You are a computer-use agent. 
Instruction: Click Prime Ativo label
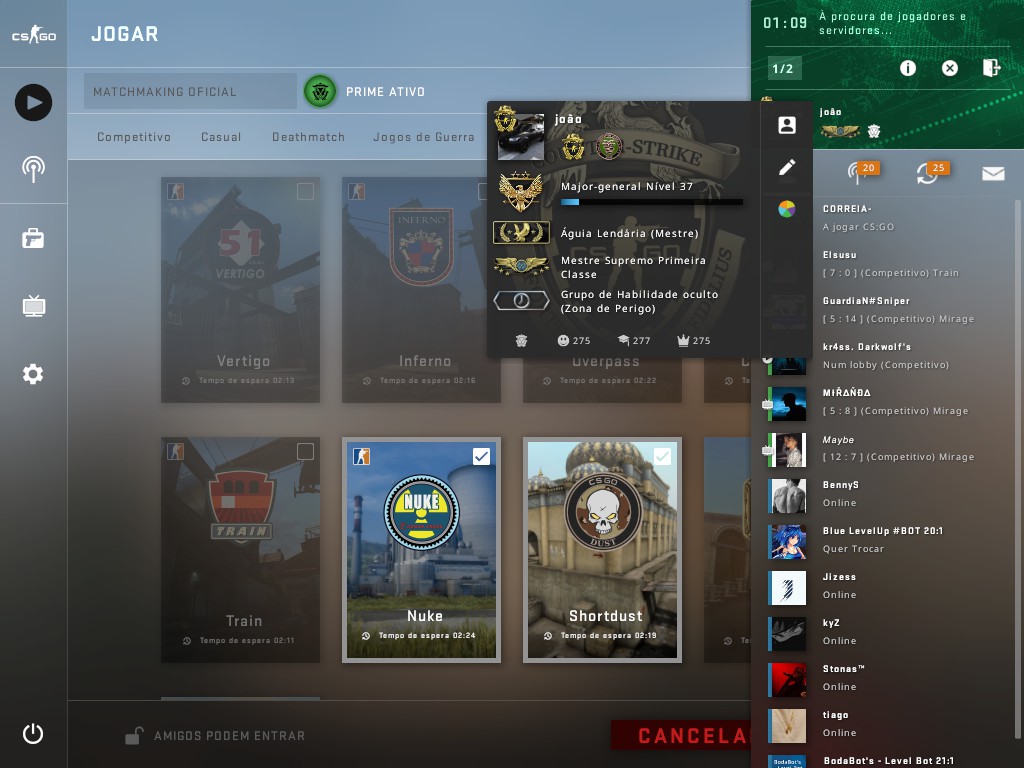click(x=385, y=92)
